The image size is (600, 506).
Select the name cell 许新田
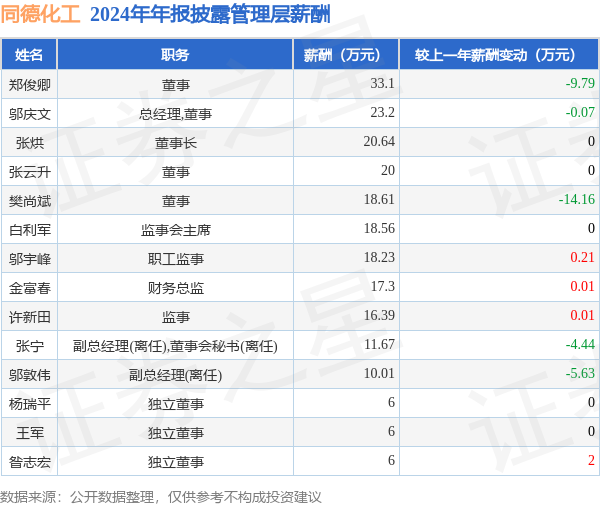[x=29, y=317]
